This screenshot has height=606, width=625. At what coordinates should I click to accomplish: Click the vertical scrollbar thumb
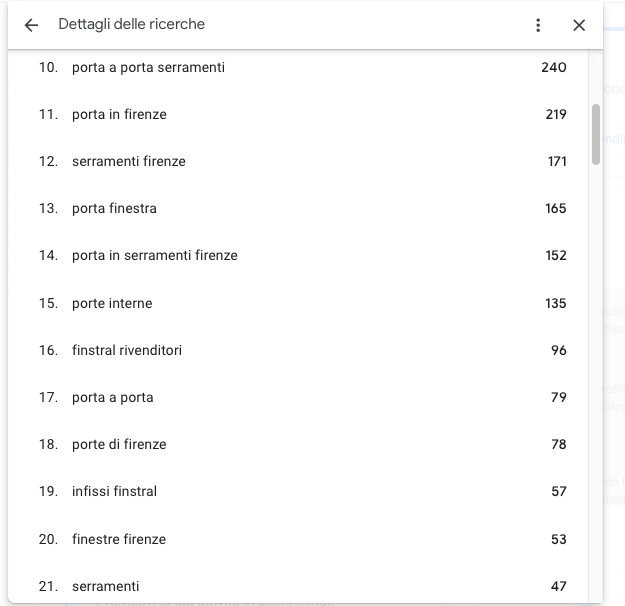596,134
